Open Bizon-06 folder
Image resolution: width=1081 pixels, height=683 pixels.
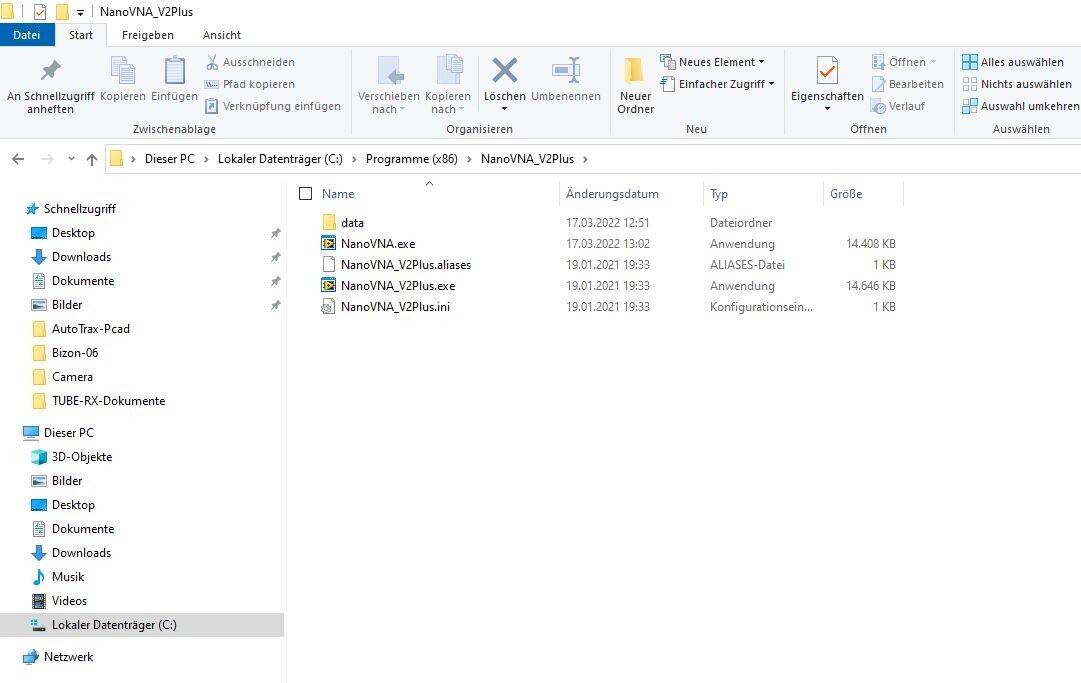(x=74, y=353)
